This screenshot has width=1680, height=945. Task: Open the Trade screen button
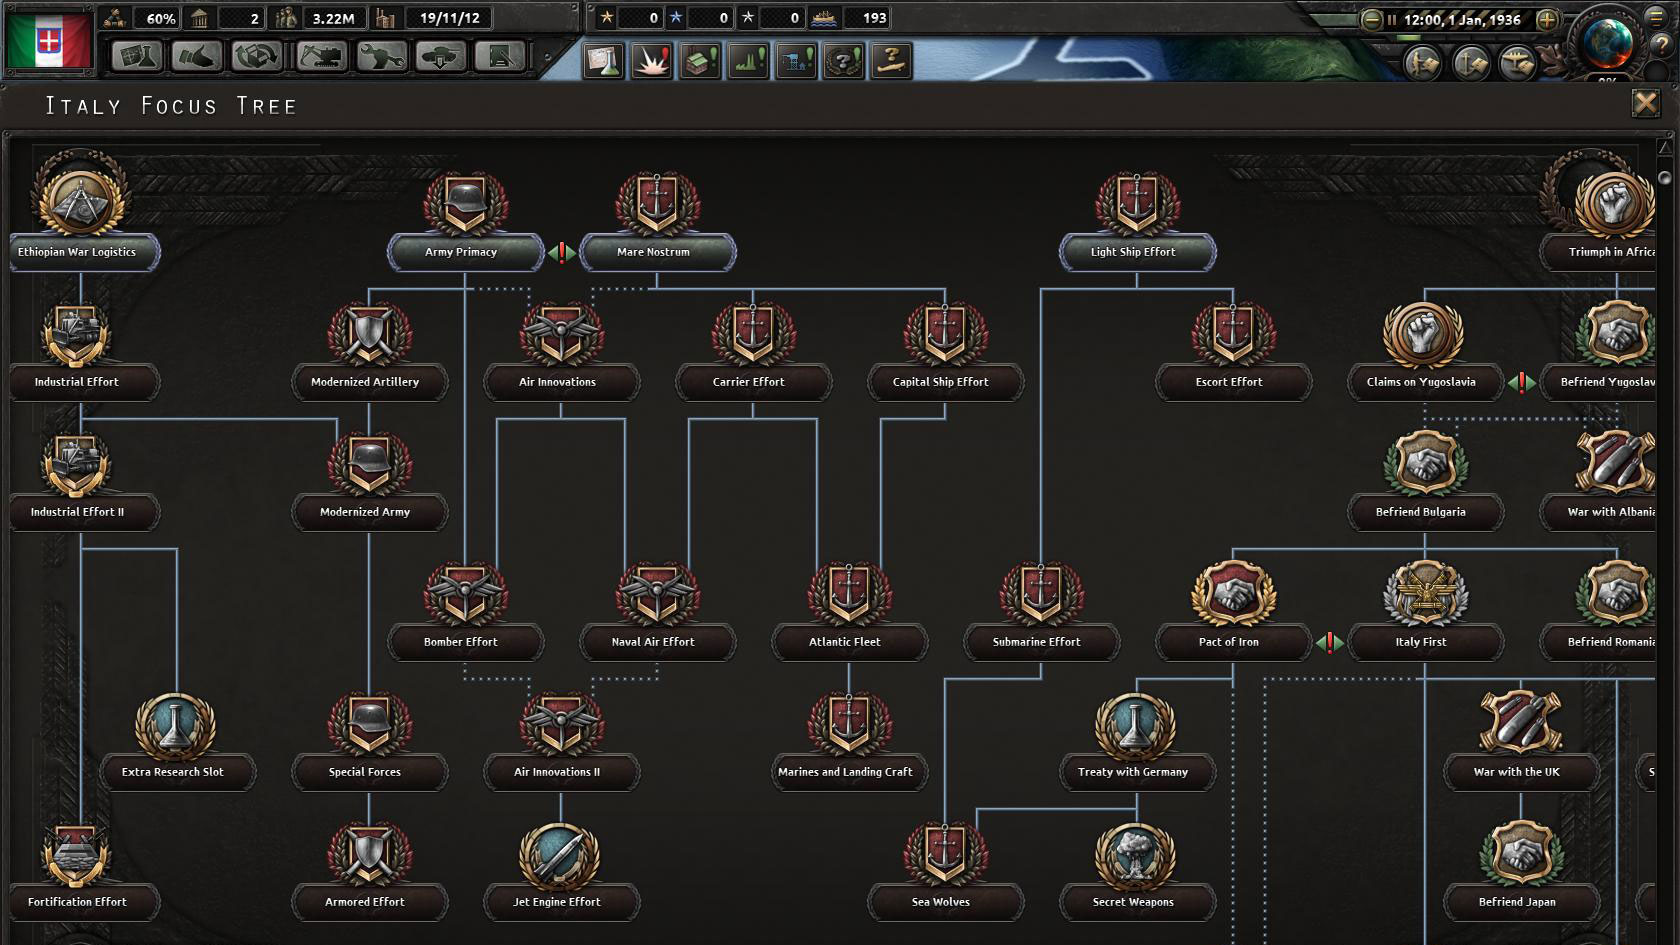point(257,56)
